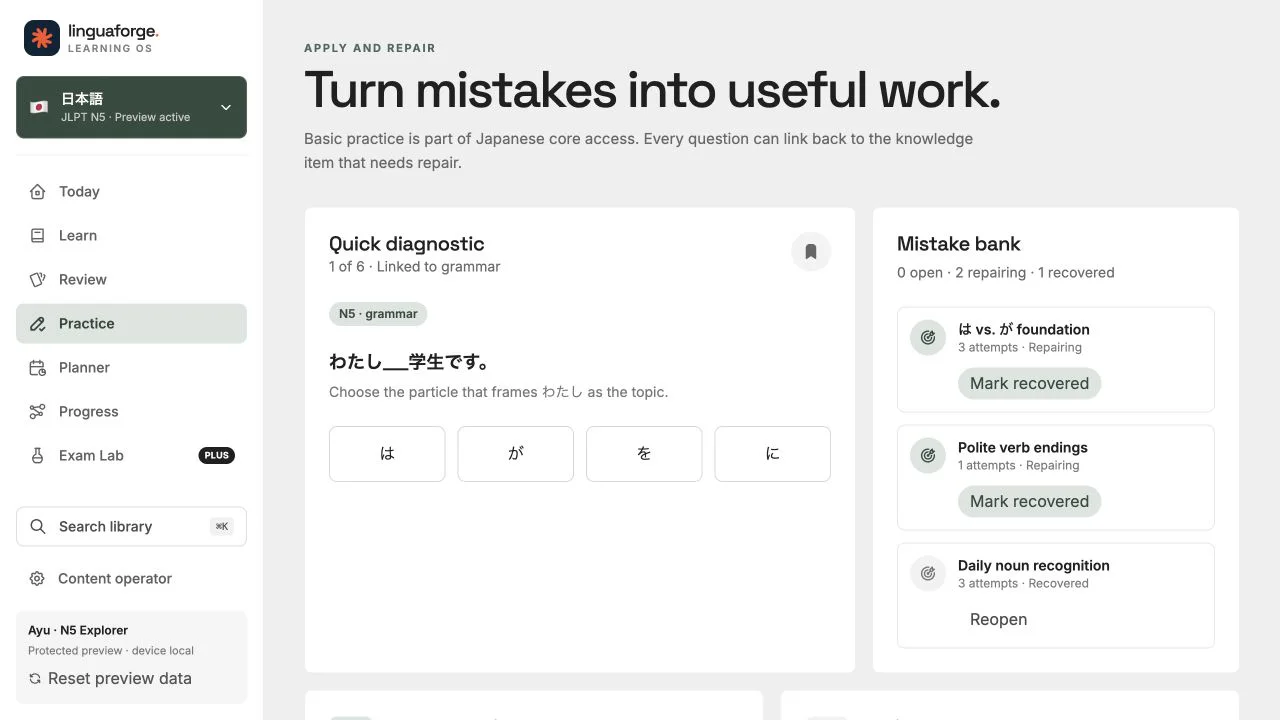Click the reset refresh icon
The image size is (1280, 720).
[35, 679]
